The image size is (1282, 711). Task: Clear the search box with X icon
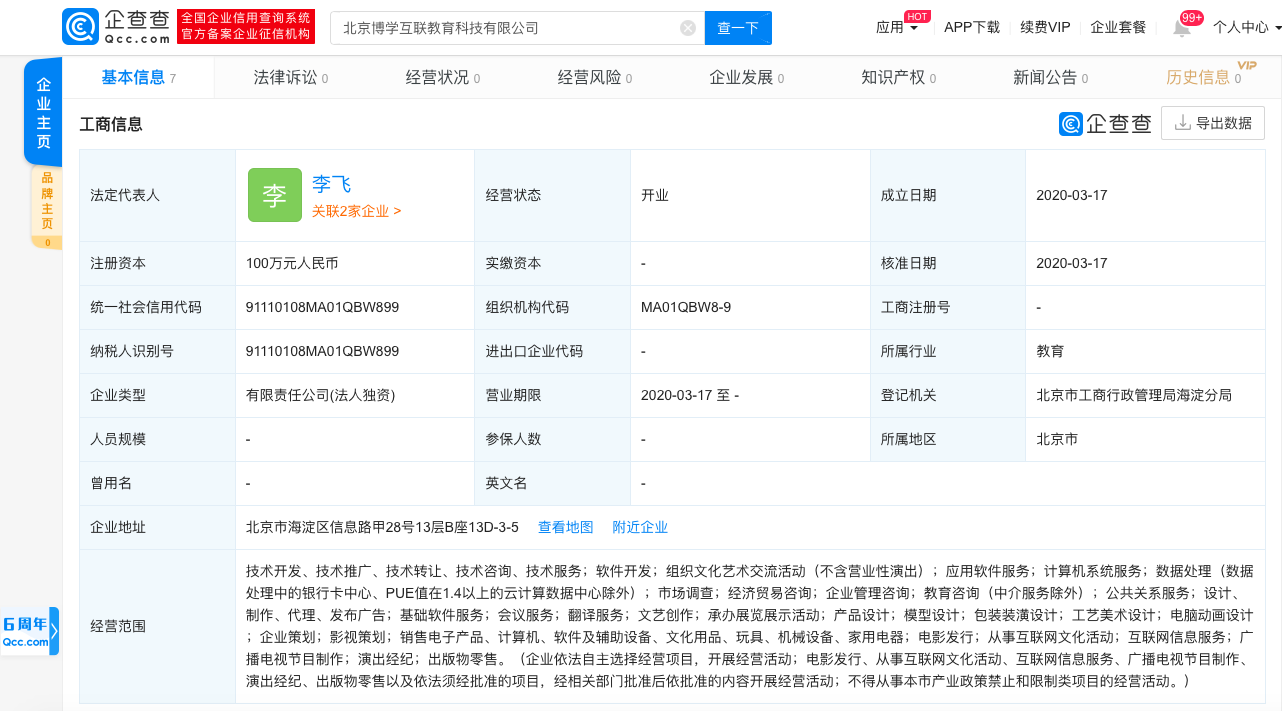[688, 28]
